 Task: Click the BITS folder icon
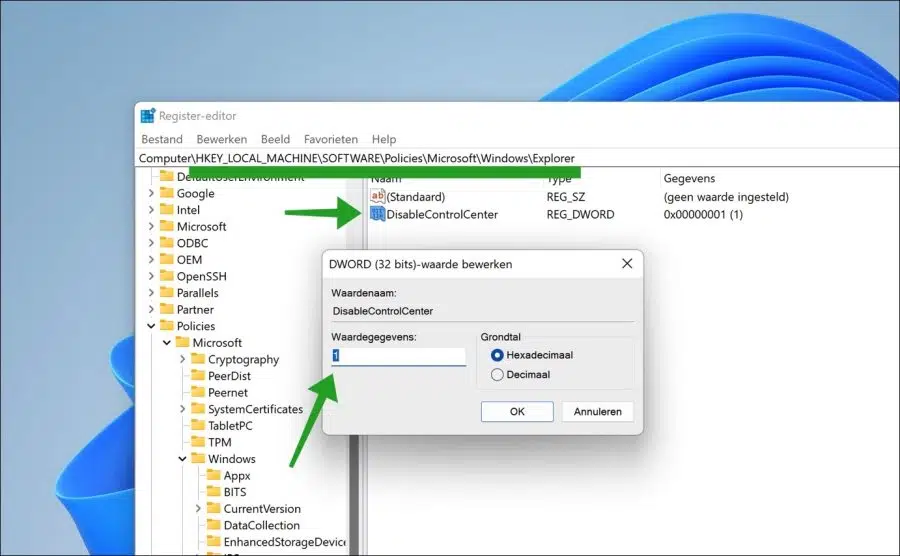[x=214, y=492]
